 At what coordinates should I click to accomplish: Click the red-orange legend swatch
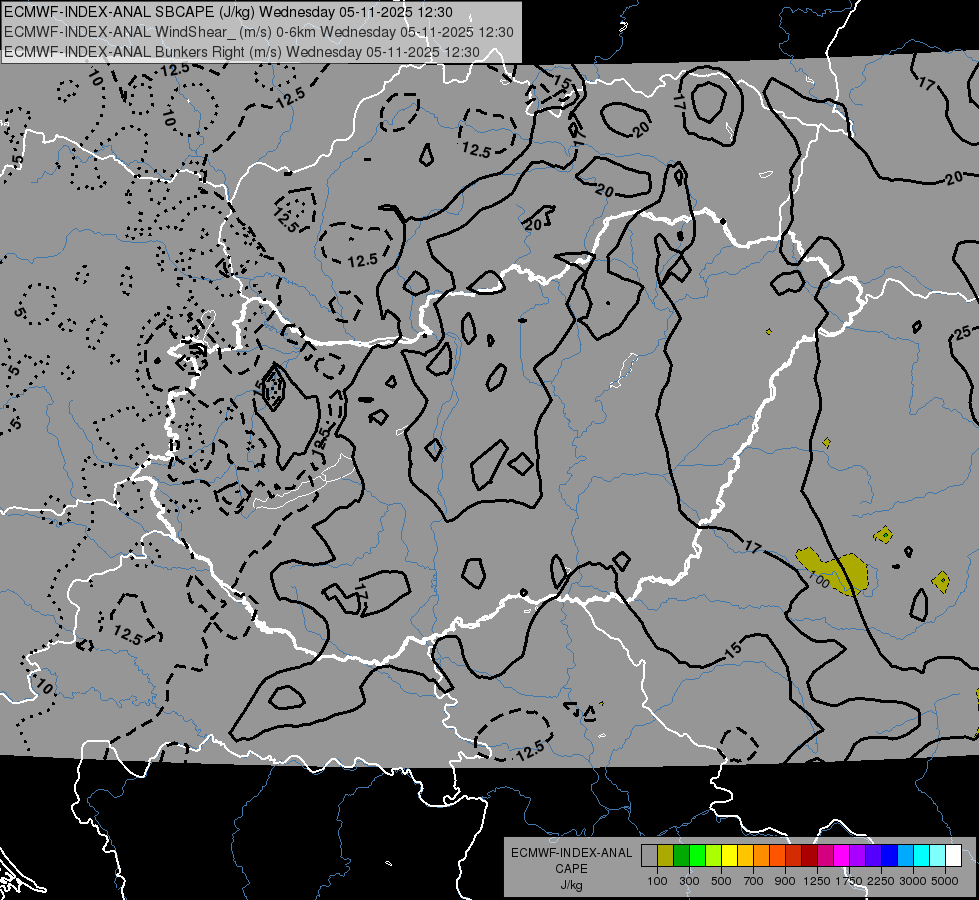click(x=777, y=855)
